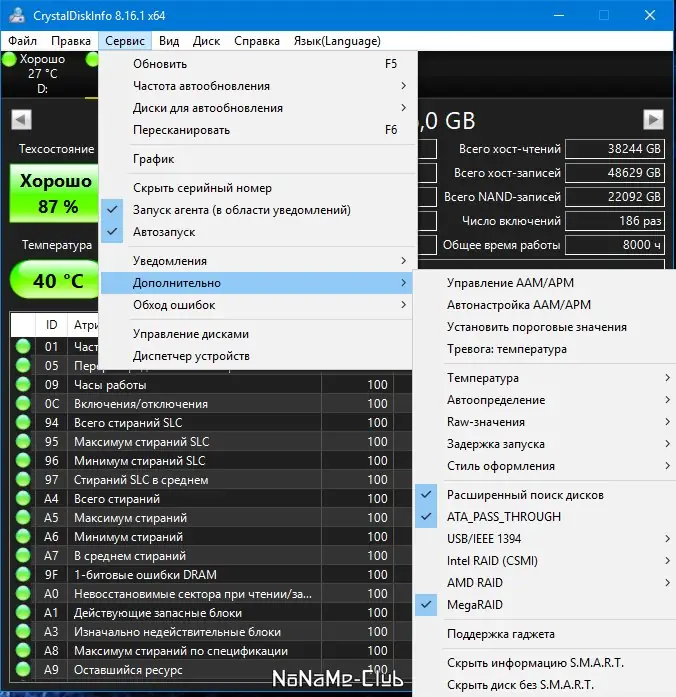Image resolution: width=676 pixels, height=697 pixels.
Task: Click green status dot for attribute A8
Action: coord(23,651)
